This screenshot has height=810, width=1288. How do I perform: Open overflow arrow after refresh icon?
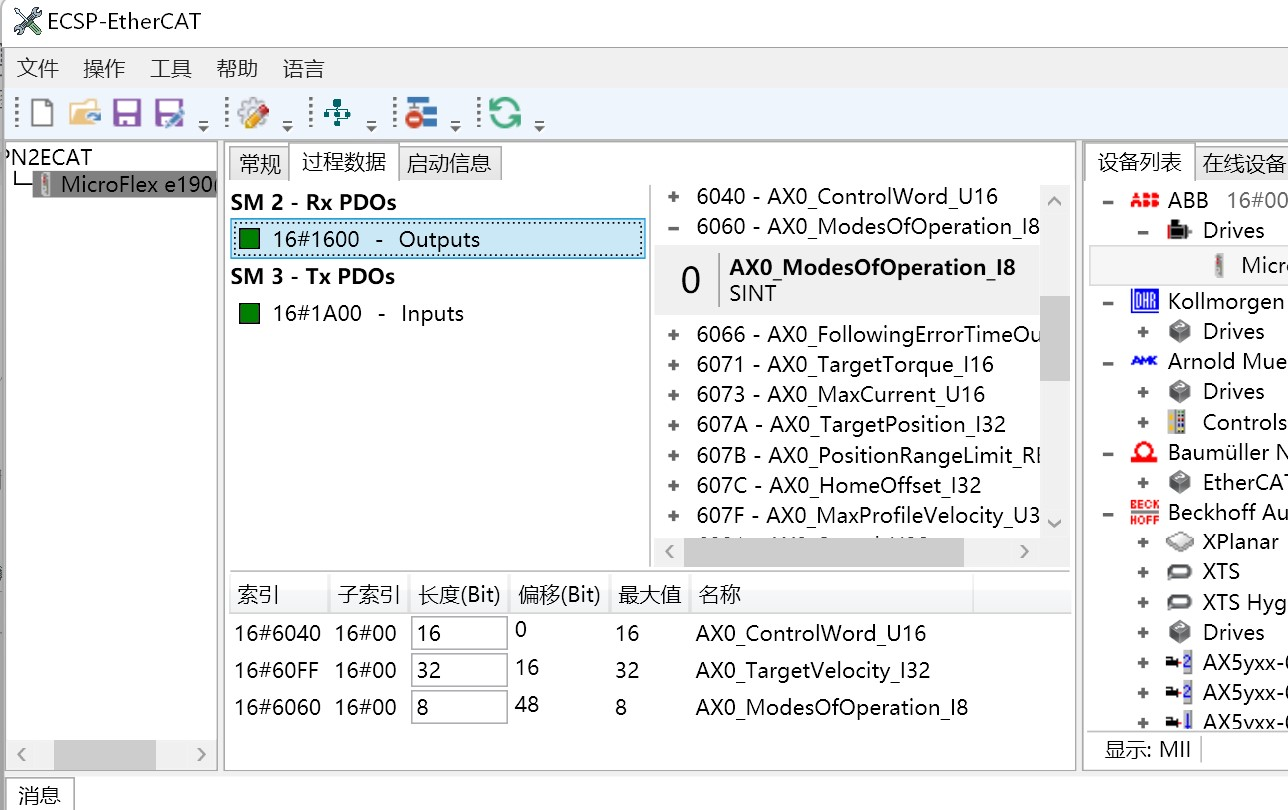coord(539,126)
